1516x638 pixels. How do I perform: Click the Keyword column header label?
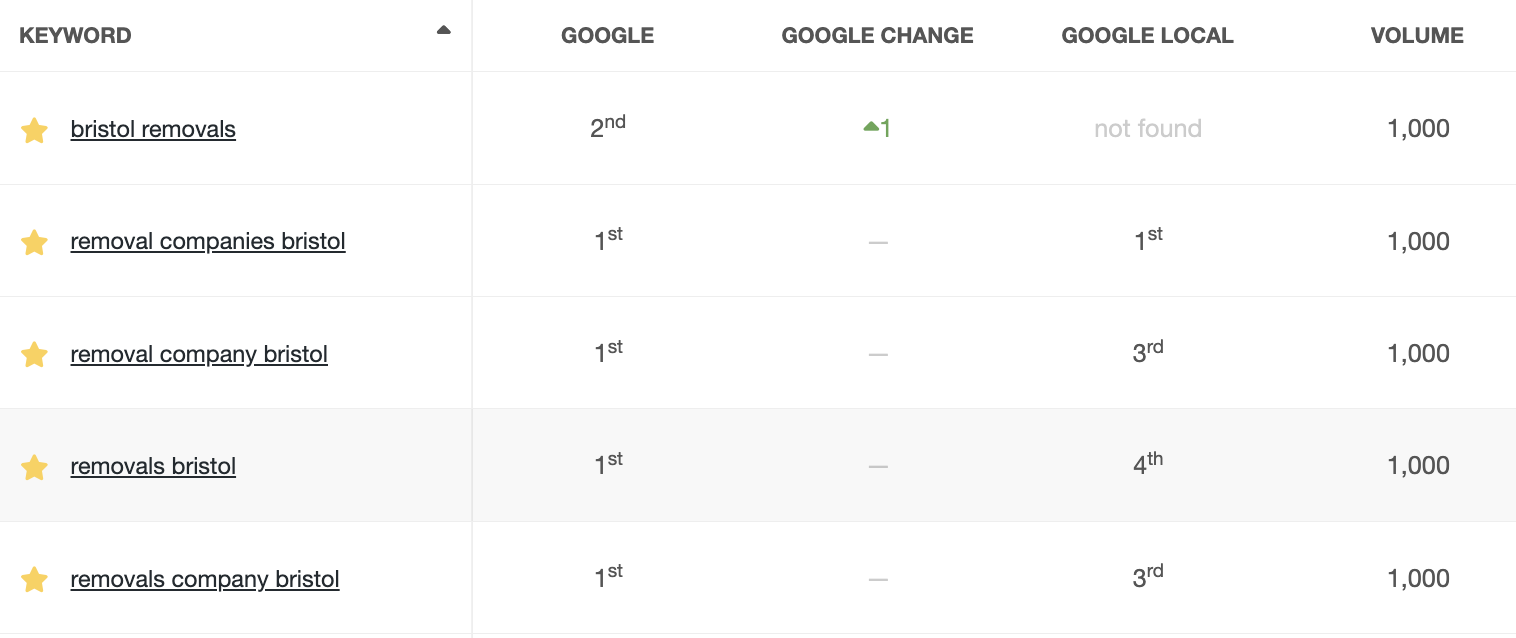(75, 36)
